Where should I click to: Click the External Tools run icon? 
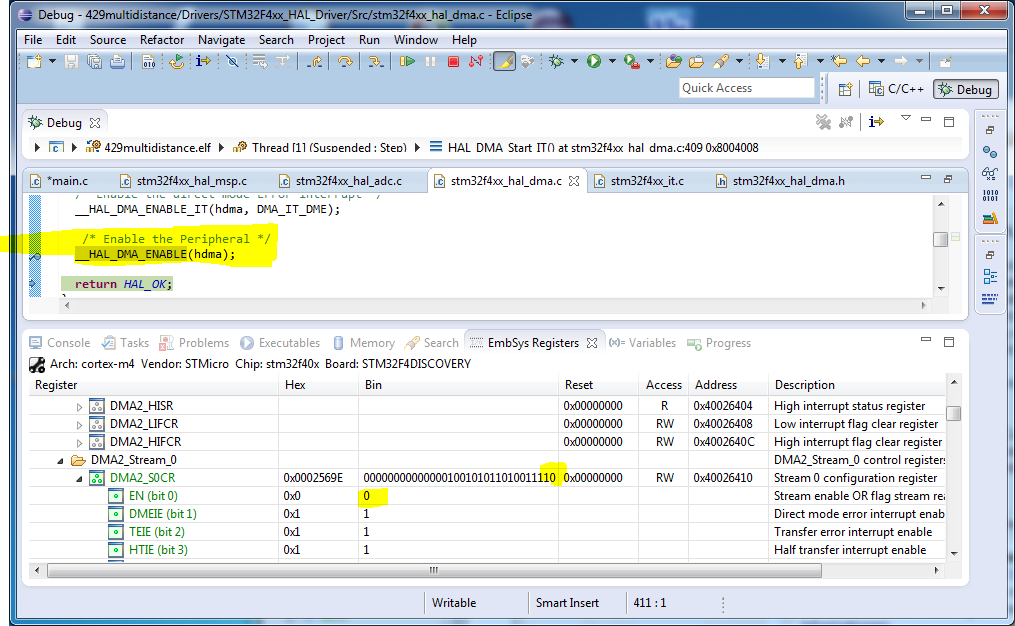(632, 61)
